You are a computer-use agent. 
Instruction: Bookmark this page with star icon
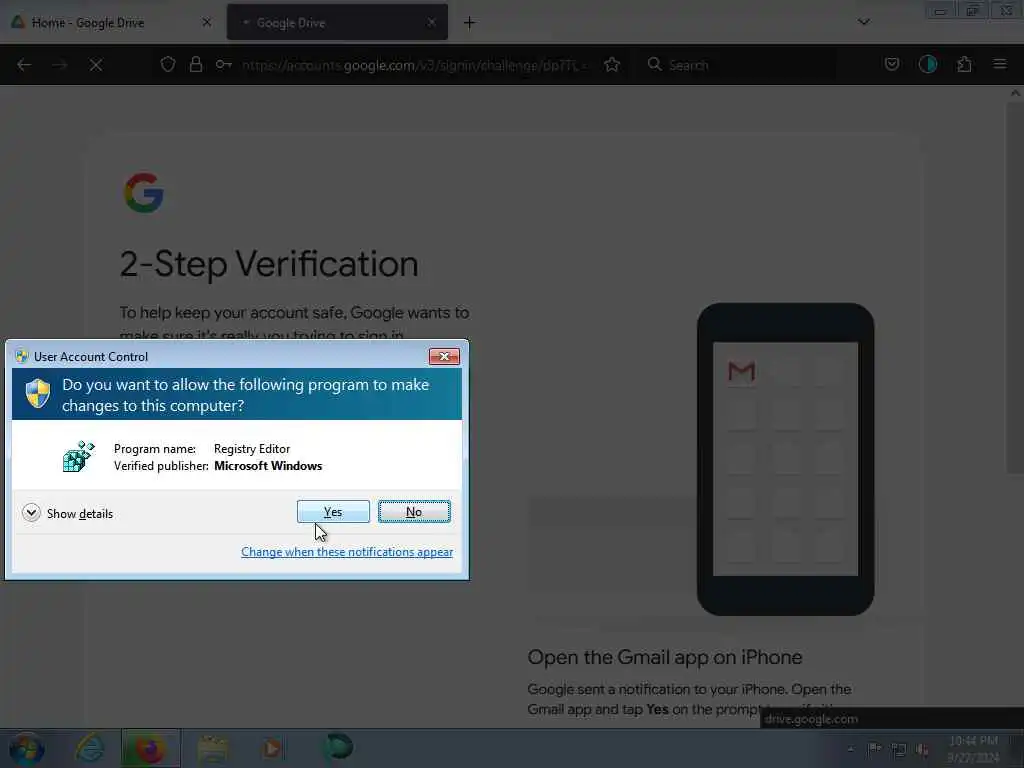coord(612,65)
